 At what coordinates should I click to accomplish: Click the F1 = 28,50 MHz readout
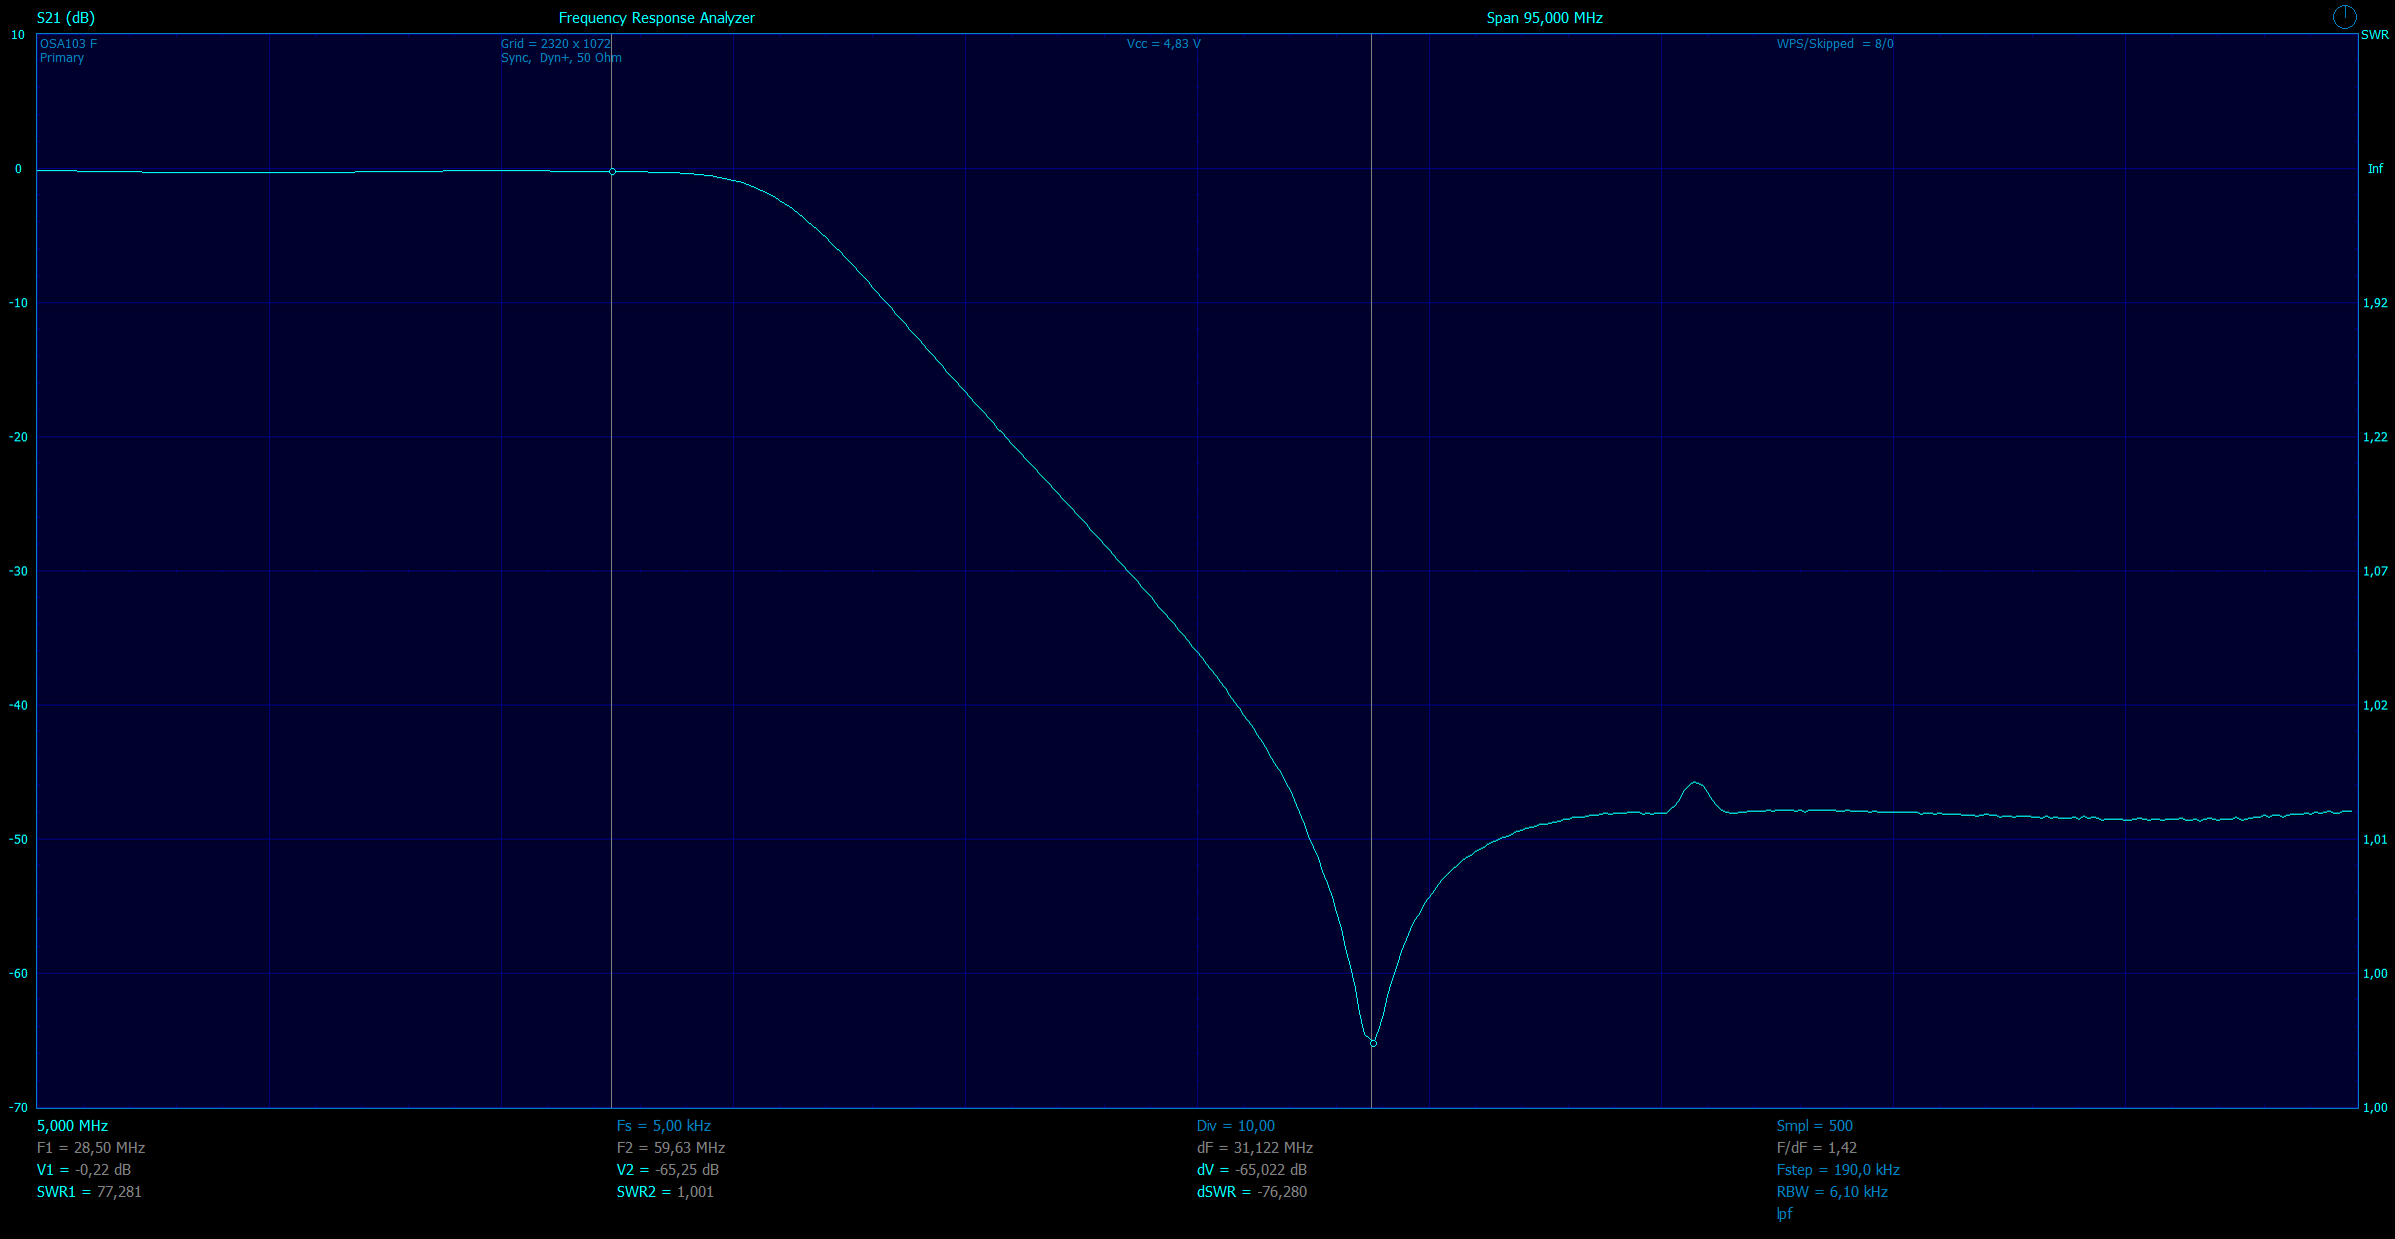point(91,1148)
